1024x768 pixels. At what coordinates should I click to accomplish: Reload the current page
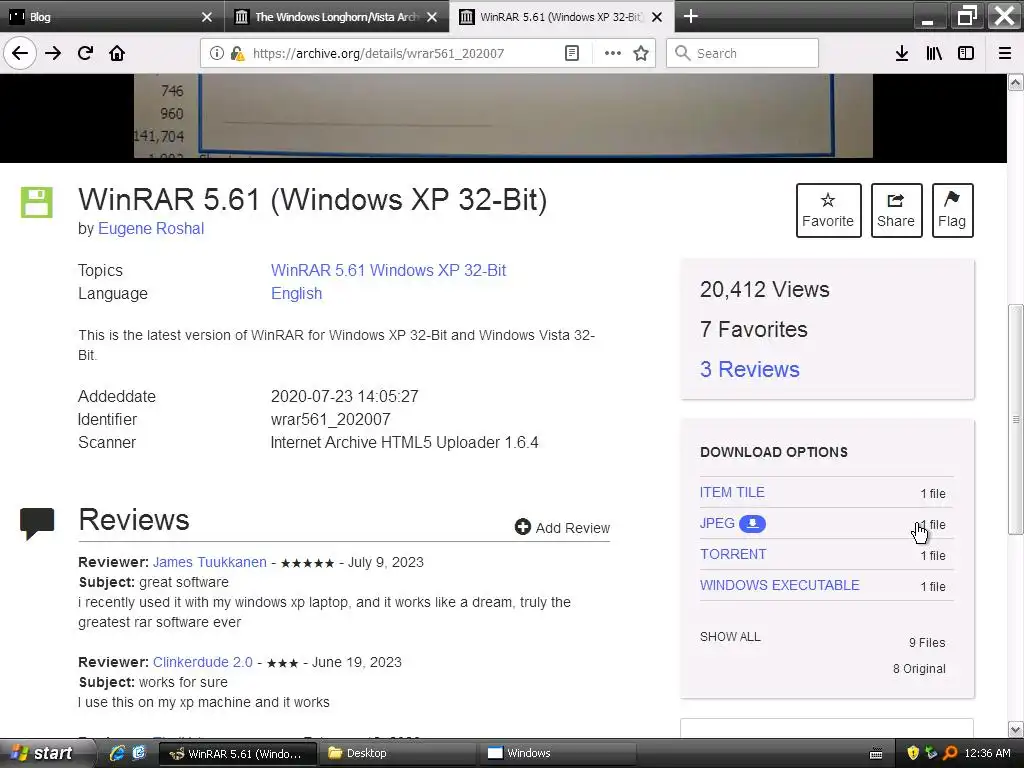85,53
